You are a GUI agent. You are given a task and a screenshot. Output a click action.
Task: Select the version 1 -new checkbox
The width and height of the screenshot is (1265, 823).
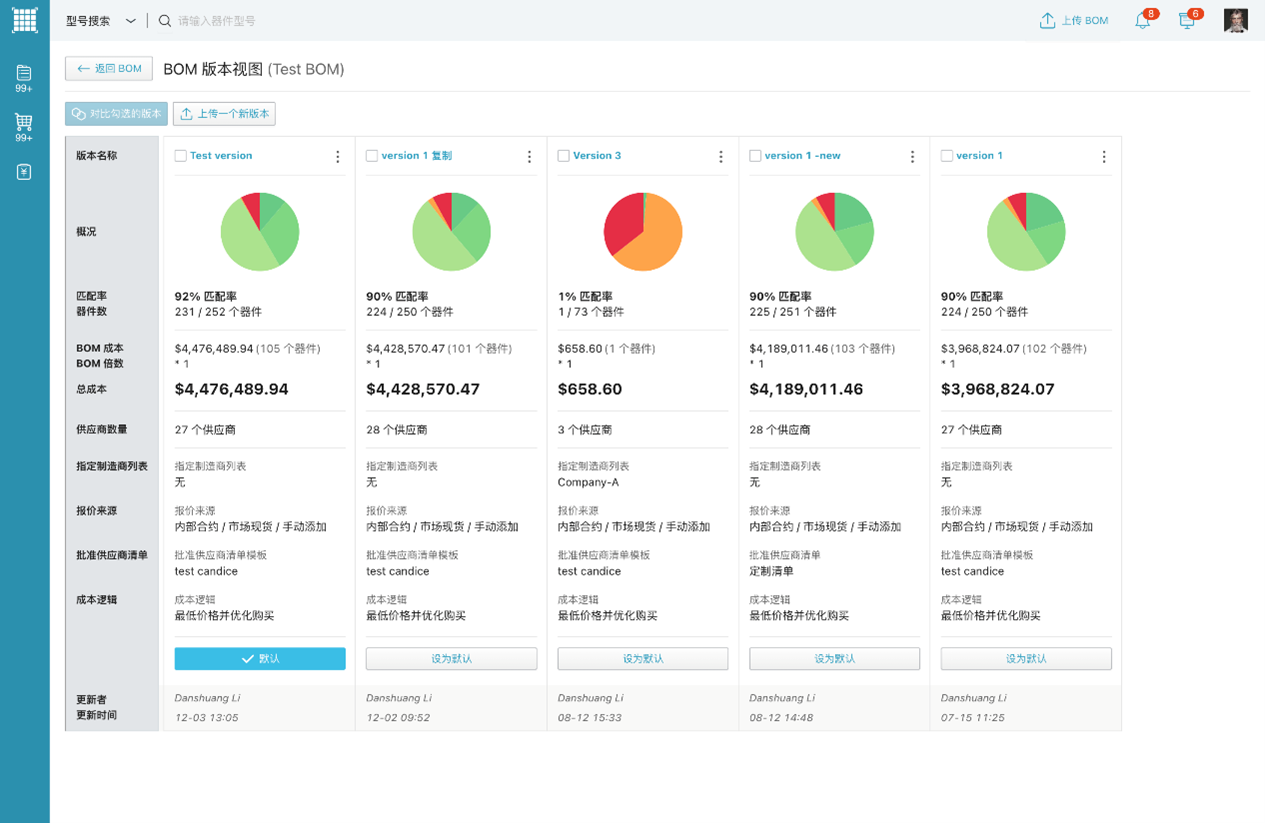coord(755,156)
